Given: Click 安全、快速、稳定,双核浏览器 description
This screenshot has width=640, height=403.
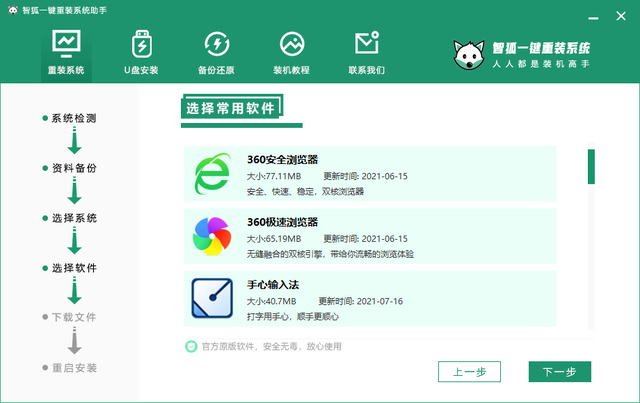Looking at the screenshot, I should click(x=305, y=191).
